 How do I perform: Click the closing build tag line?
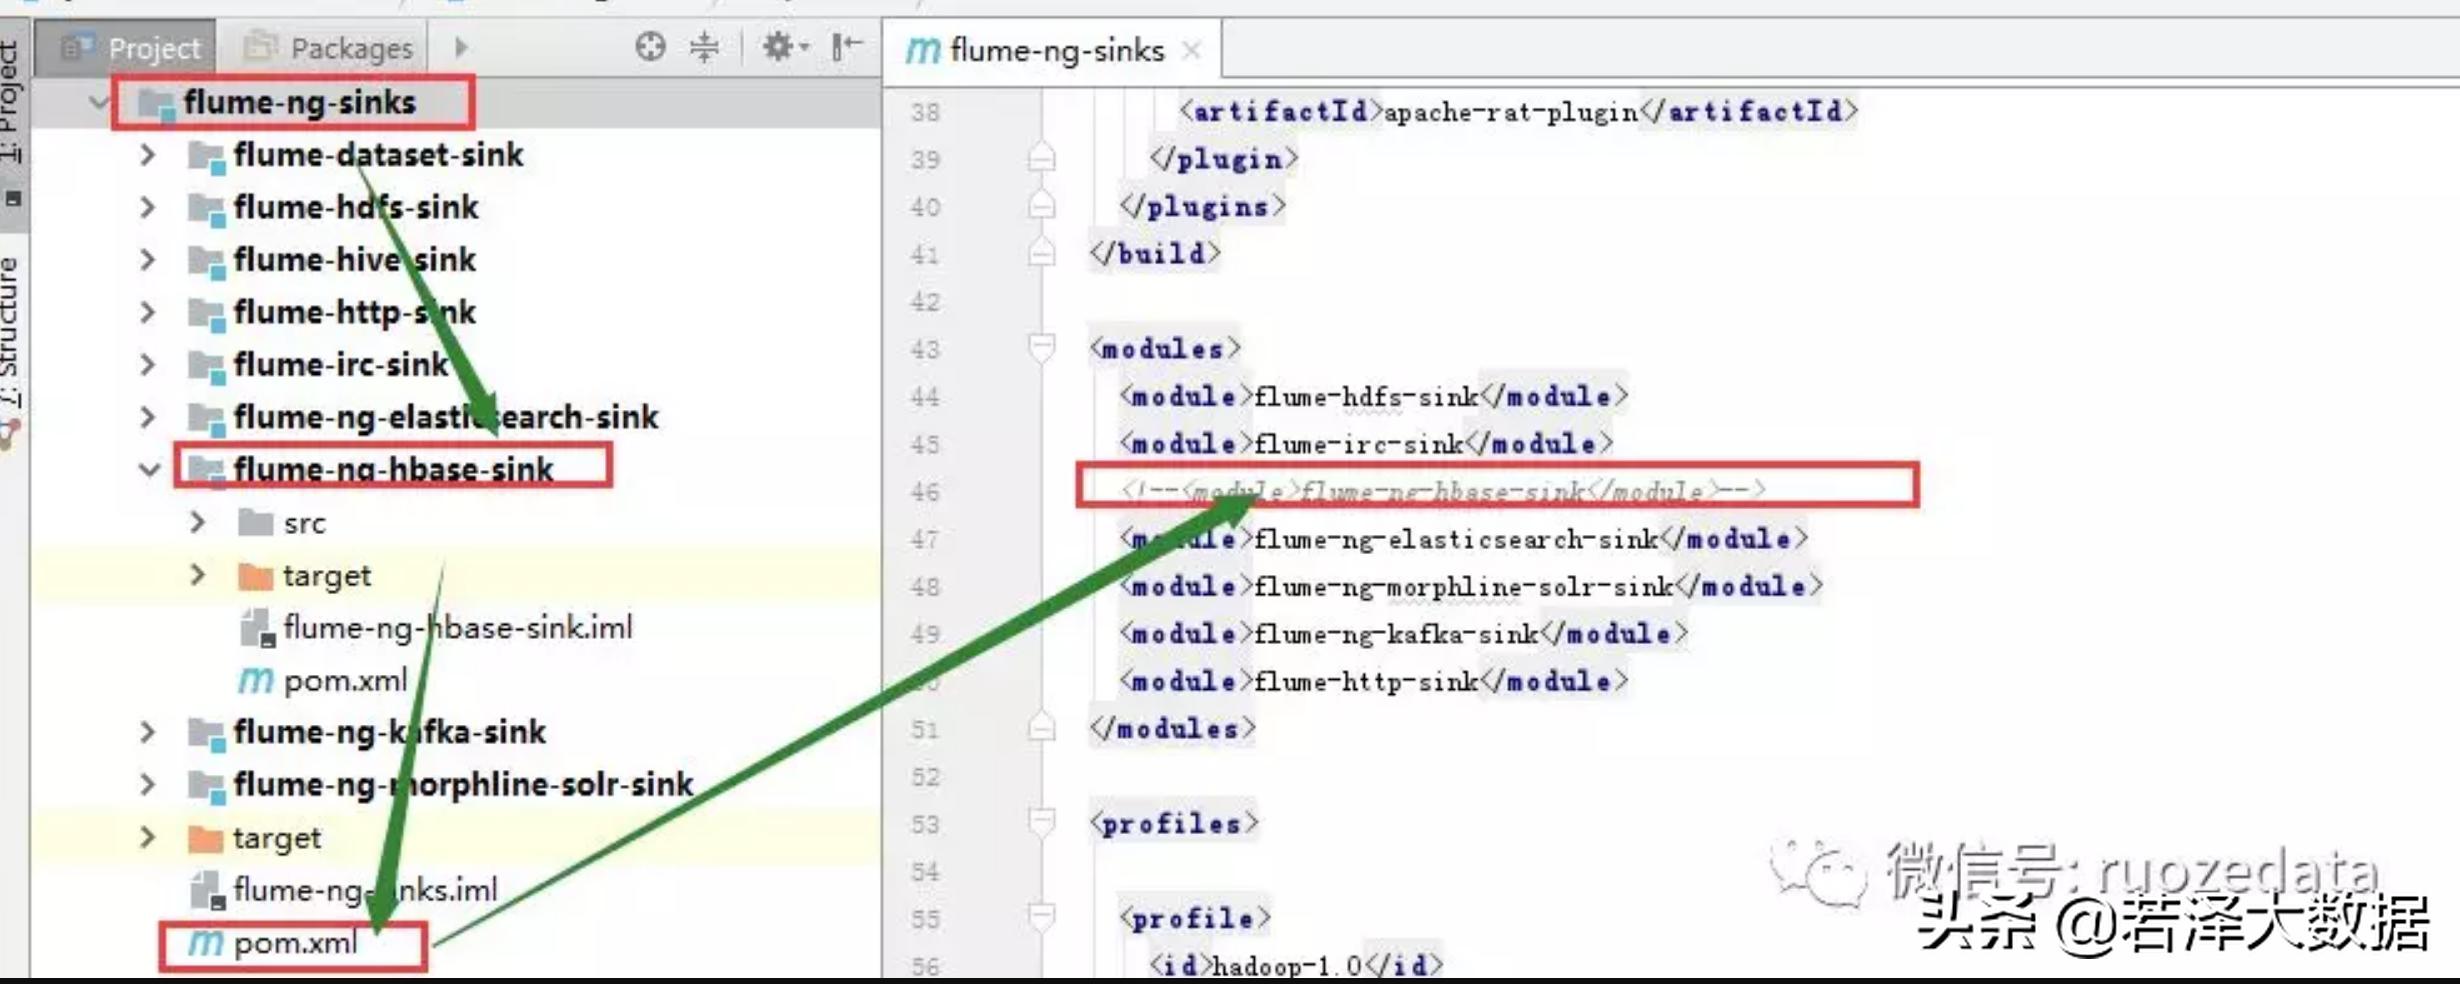[x=1156, y=253]
